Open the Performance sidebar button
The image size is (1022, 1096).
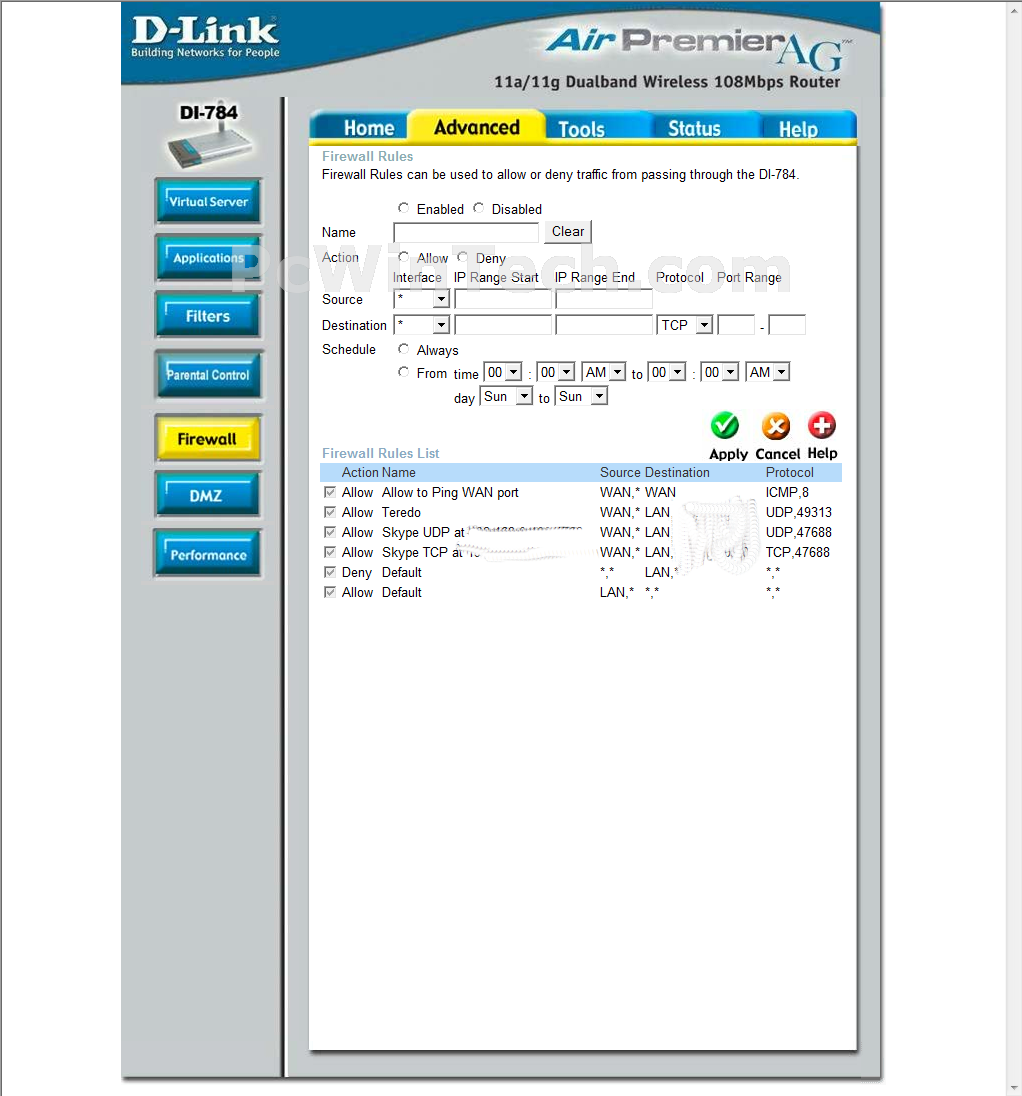click(x=208, y=555)
